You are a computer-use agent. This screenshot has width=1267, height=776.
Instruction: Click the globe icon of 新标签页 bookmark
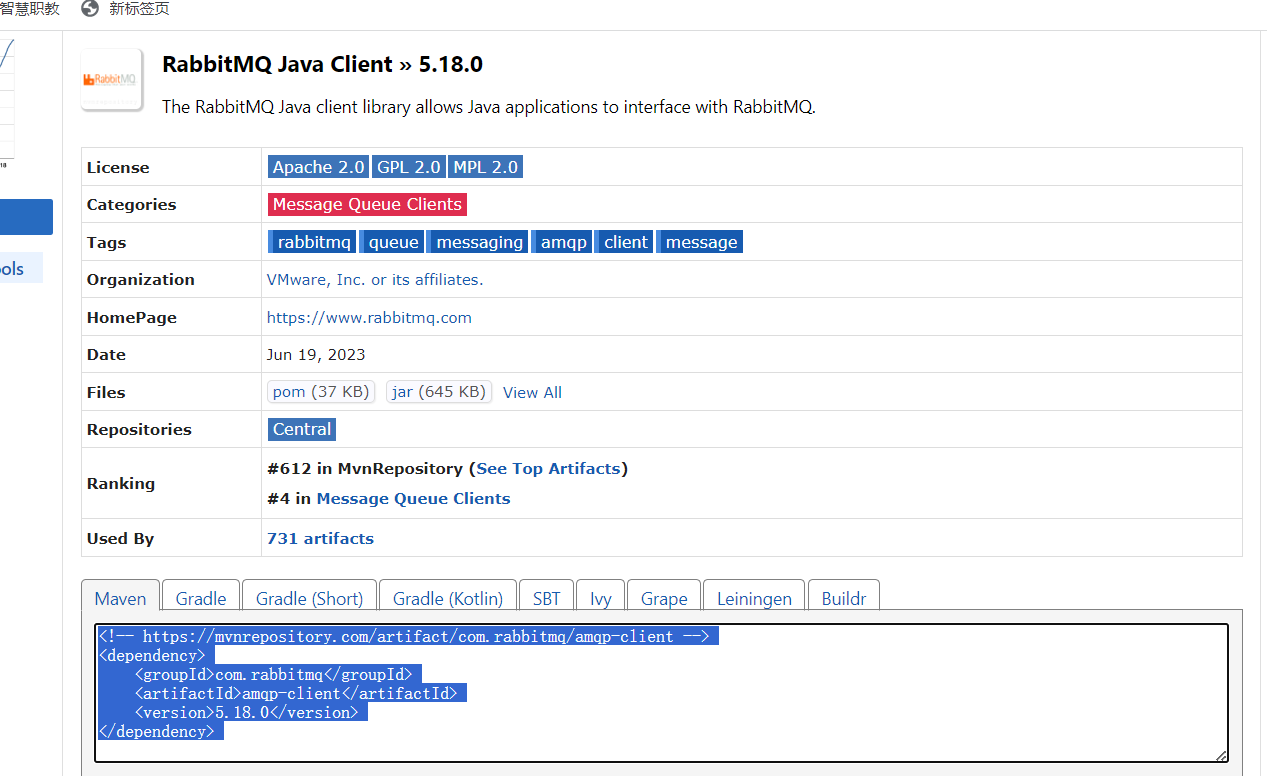[x=90, y=9]
